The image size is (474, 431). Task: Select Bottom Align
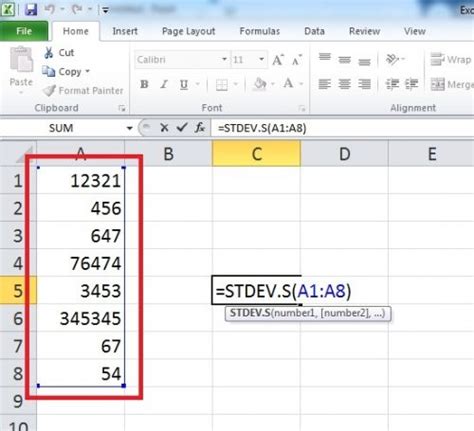point(364,62)
